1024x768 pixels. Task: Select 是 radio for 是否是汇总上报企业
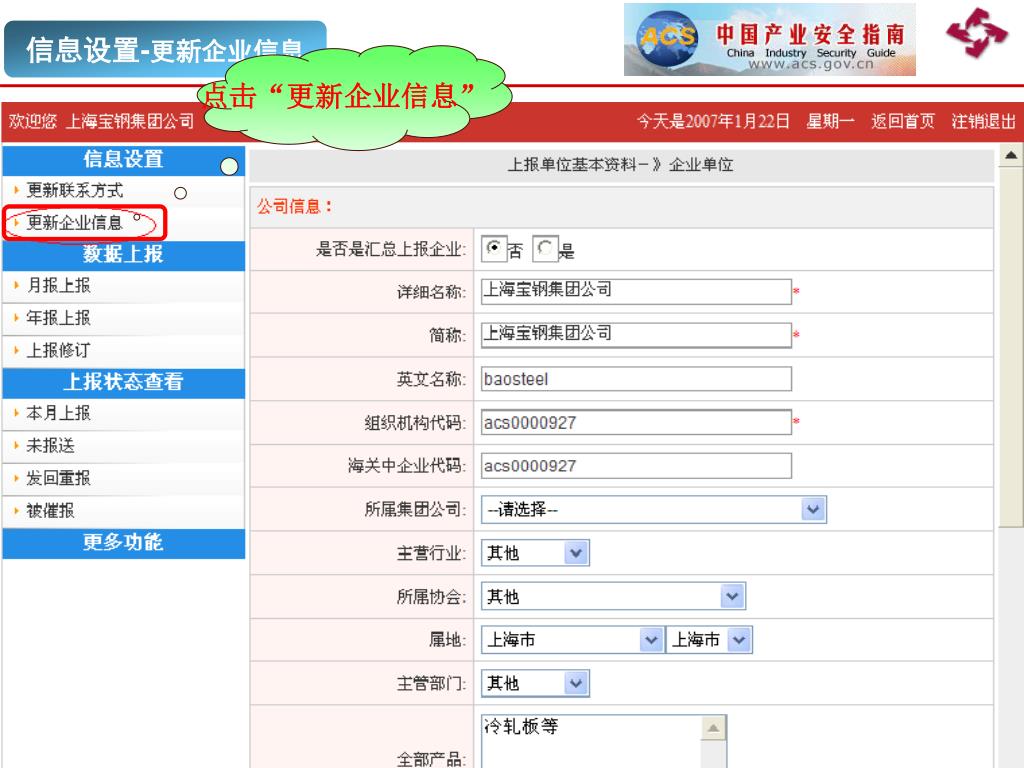tap(545, 248)
